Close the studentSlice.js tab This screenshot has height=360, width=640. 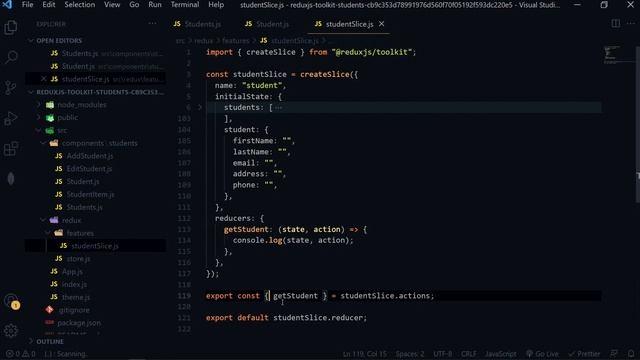point(381,24)
